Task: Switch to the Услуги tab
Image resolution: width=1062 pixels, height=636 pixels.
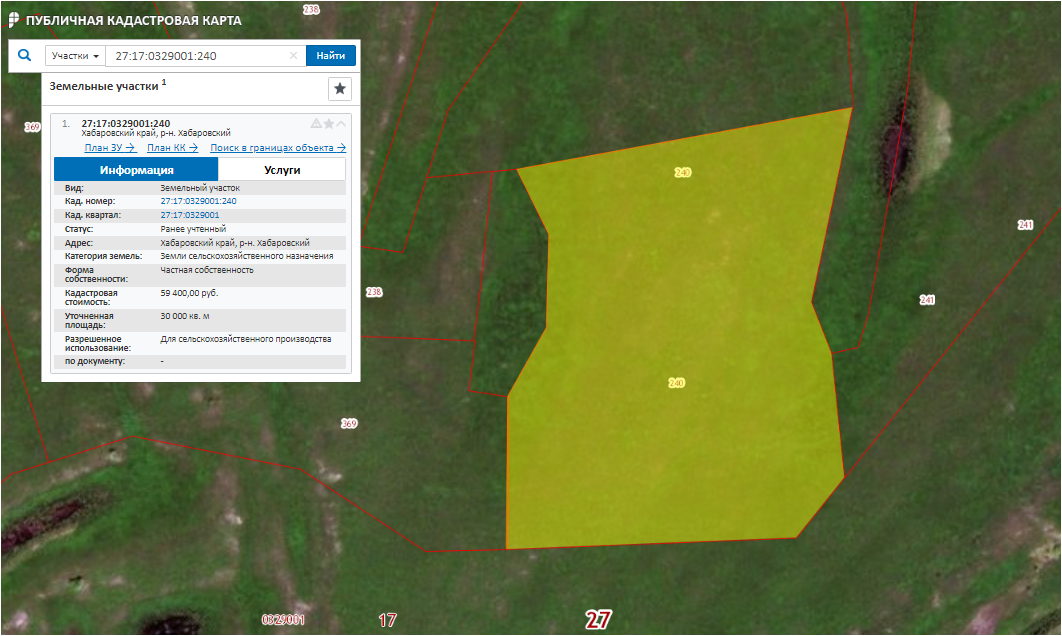Action: (x=282, y=170)
